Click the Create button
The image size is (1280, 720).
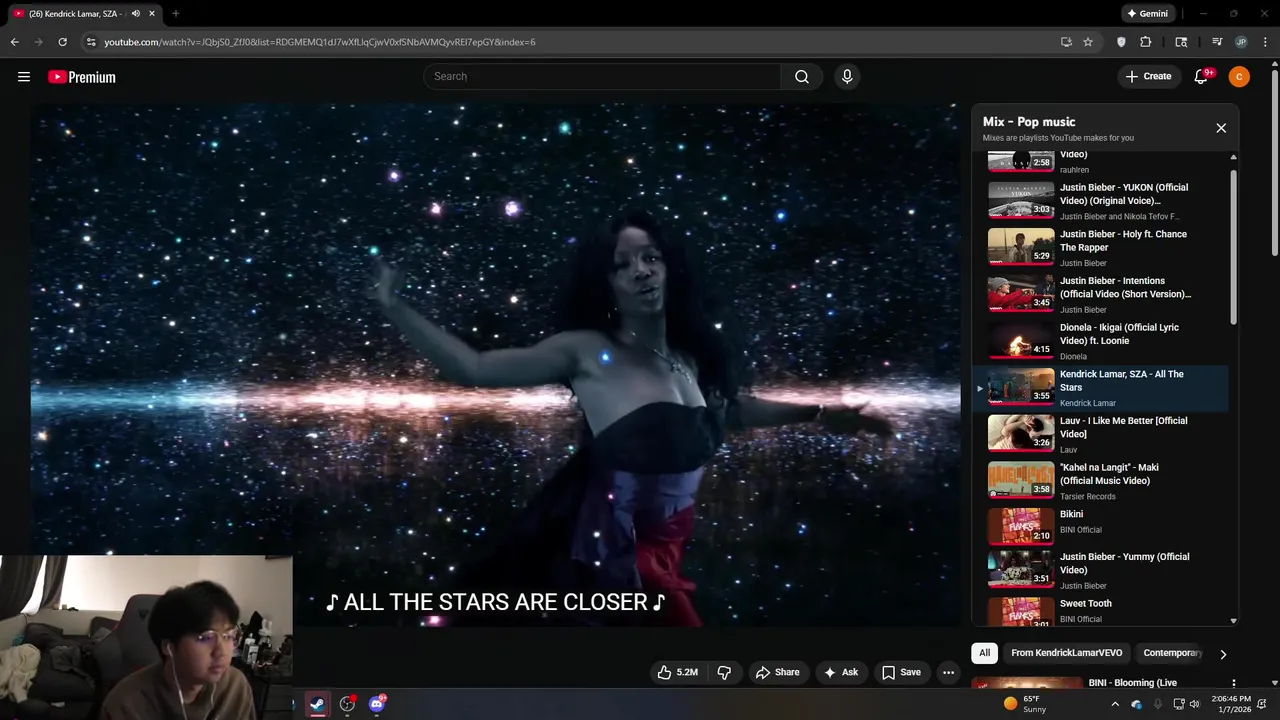[x=1148, y=77]
